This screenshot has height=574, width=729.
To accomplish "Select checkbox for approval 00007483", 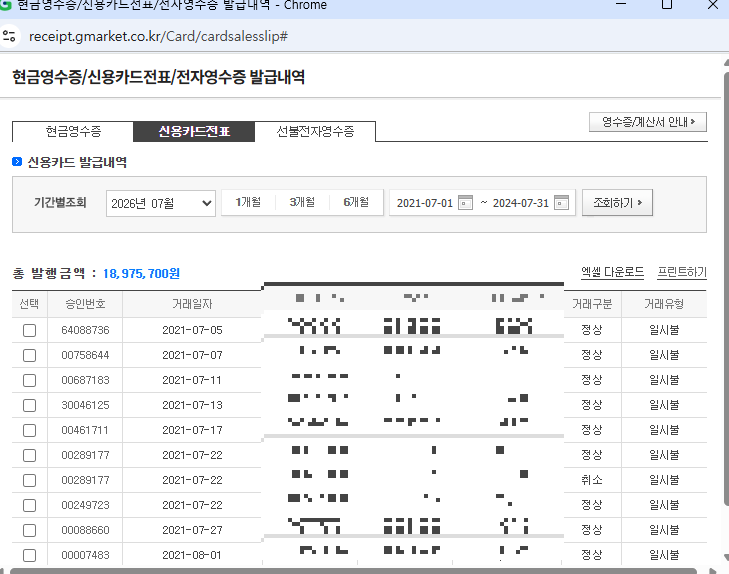I will coord(29,555).
